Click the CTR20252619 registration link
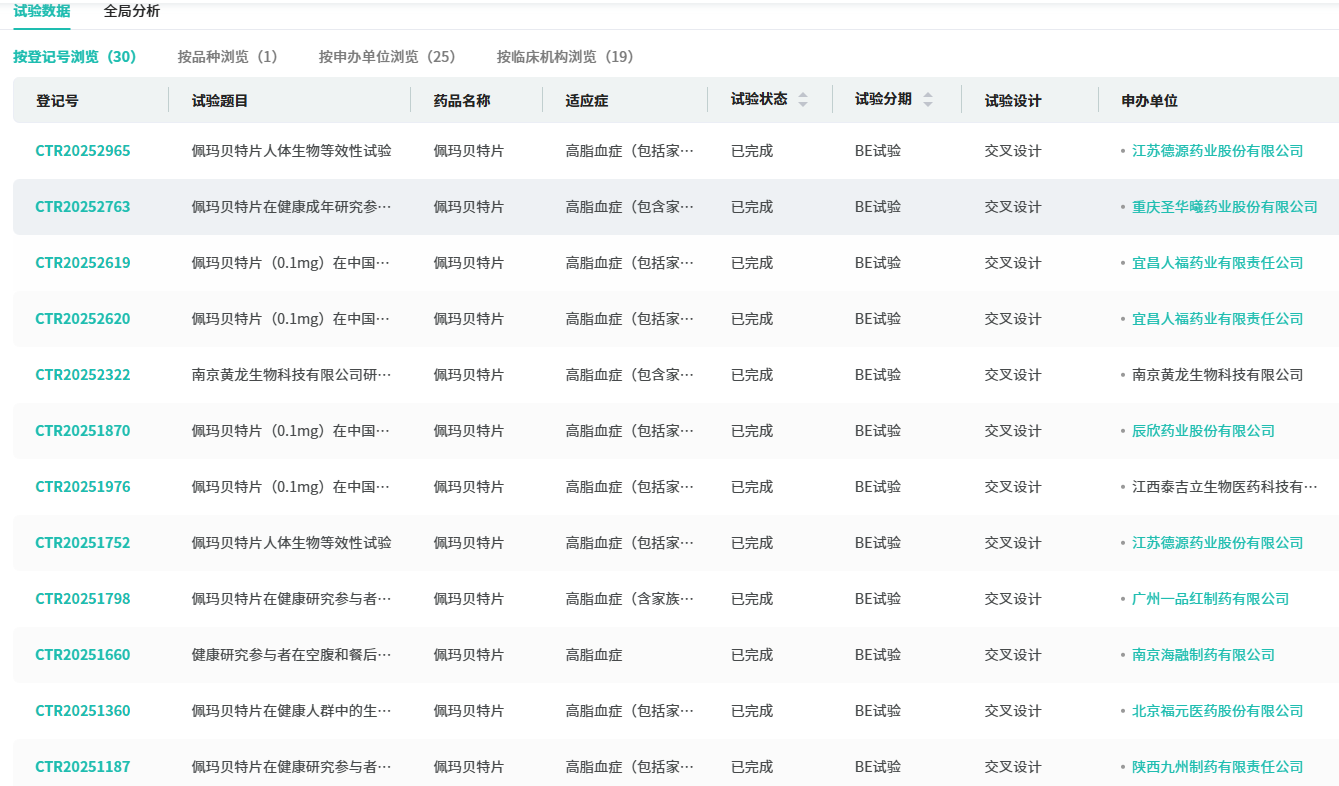 pos(83,263)
